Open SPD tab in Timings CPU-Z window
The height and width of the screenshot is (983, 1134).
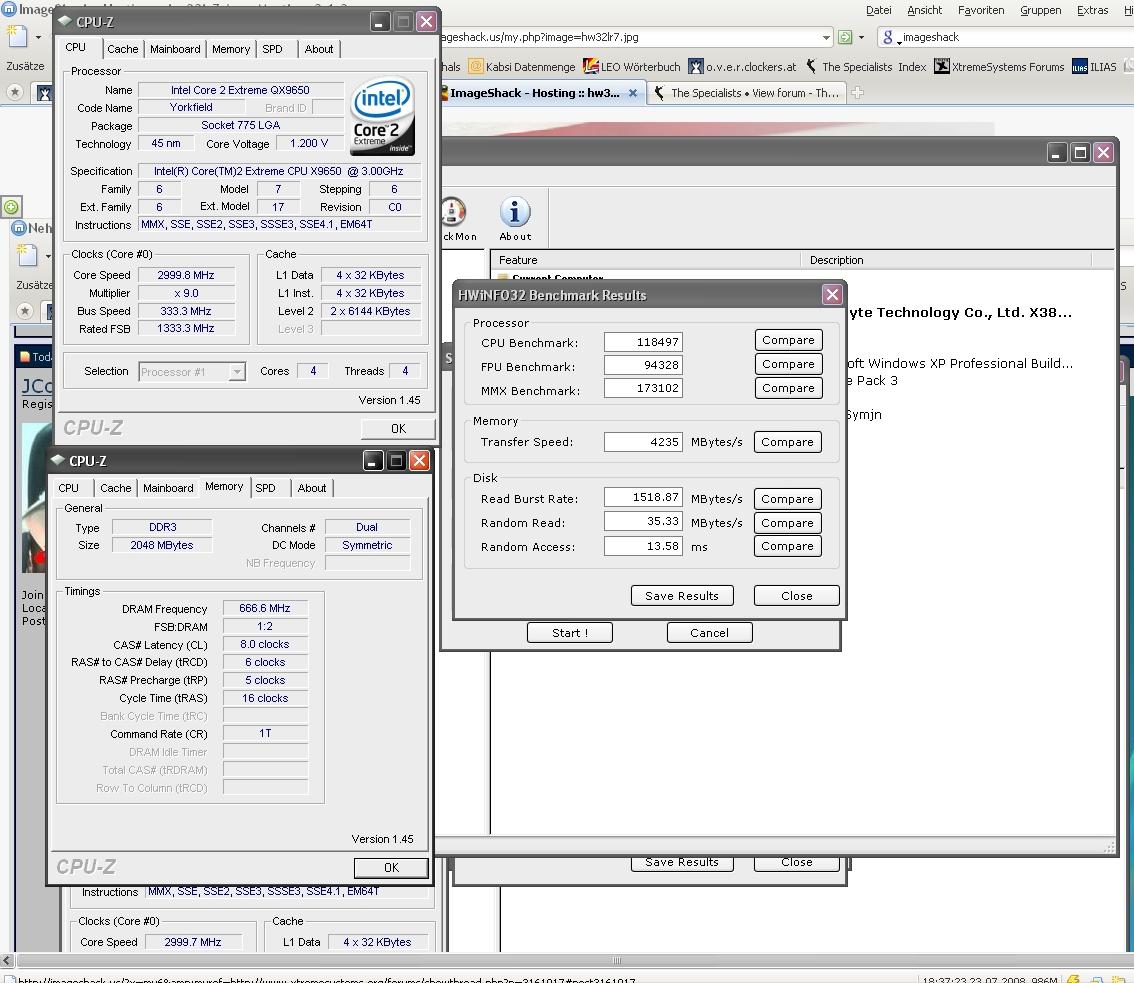click(265, 488)
